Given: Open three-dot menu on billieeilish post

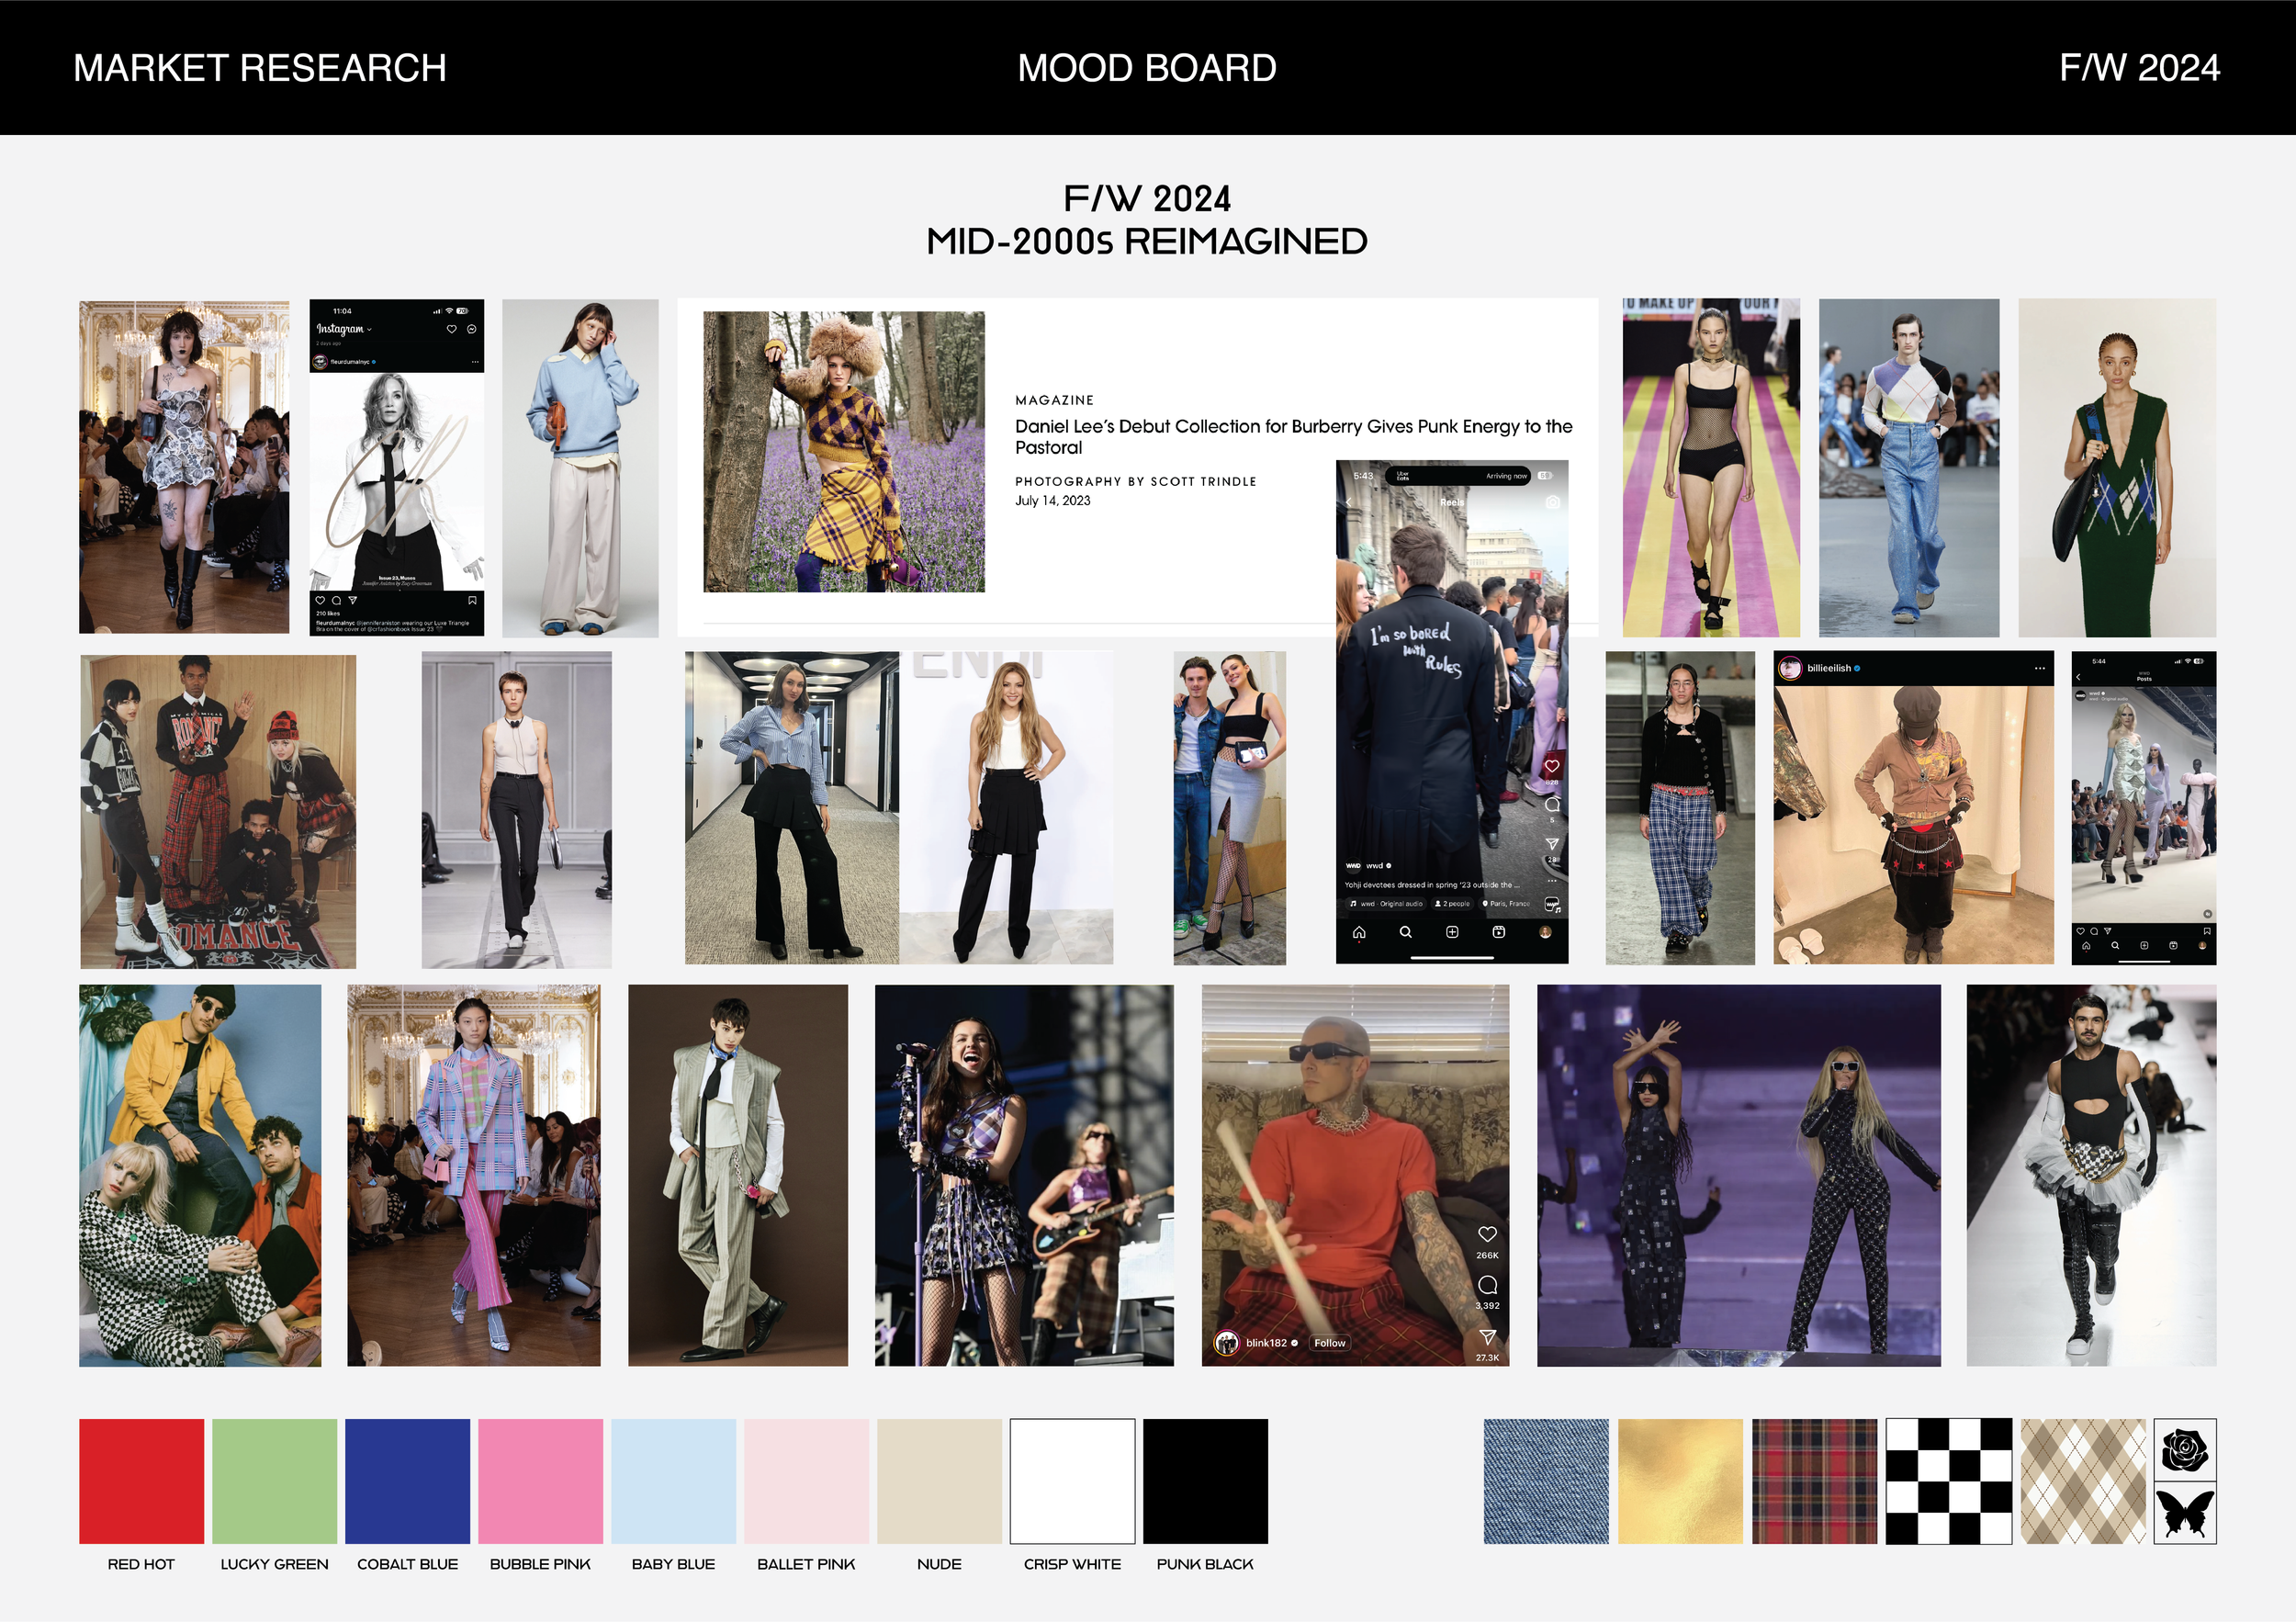Looking at the screenshot, I should click(2039, 668).
